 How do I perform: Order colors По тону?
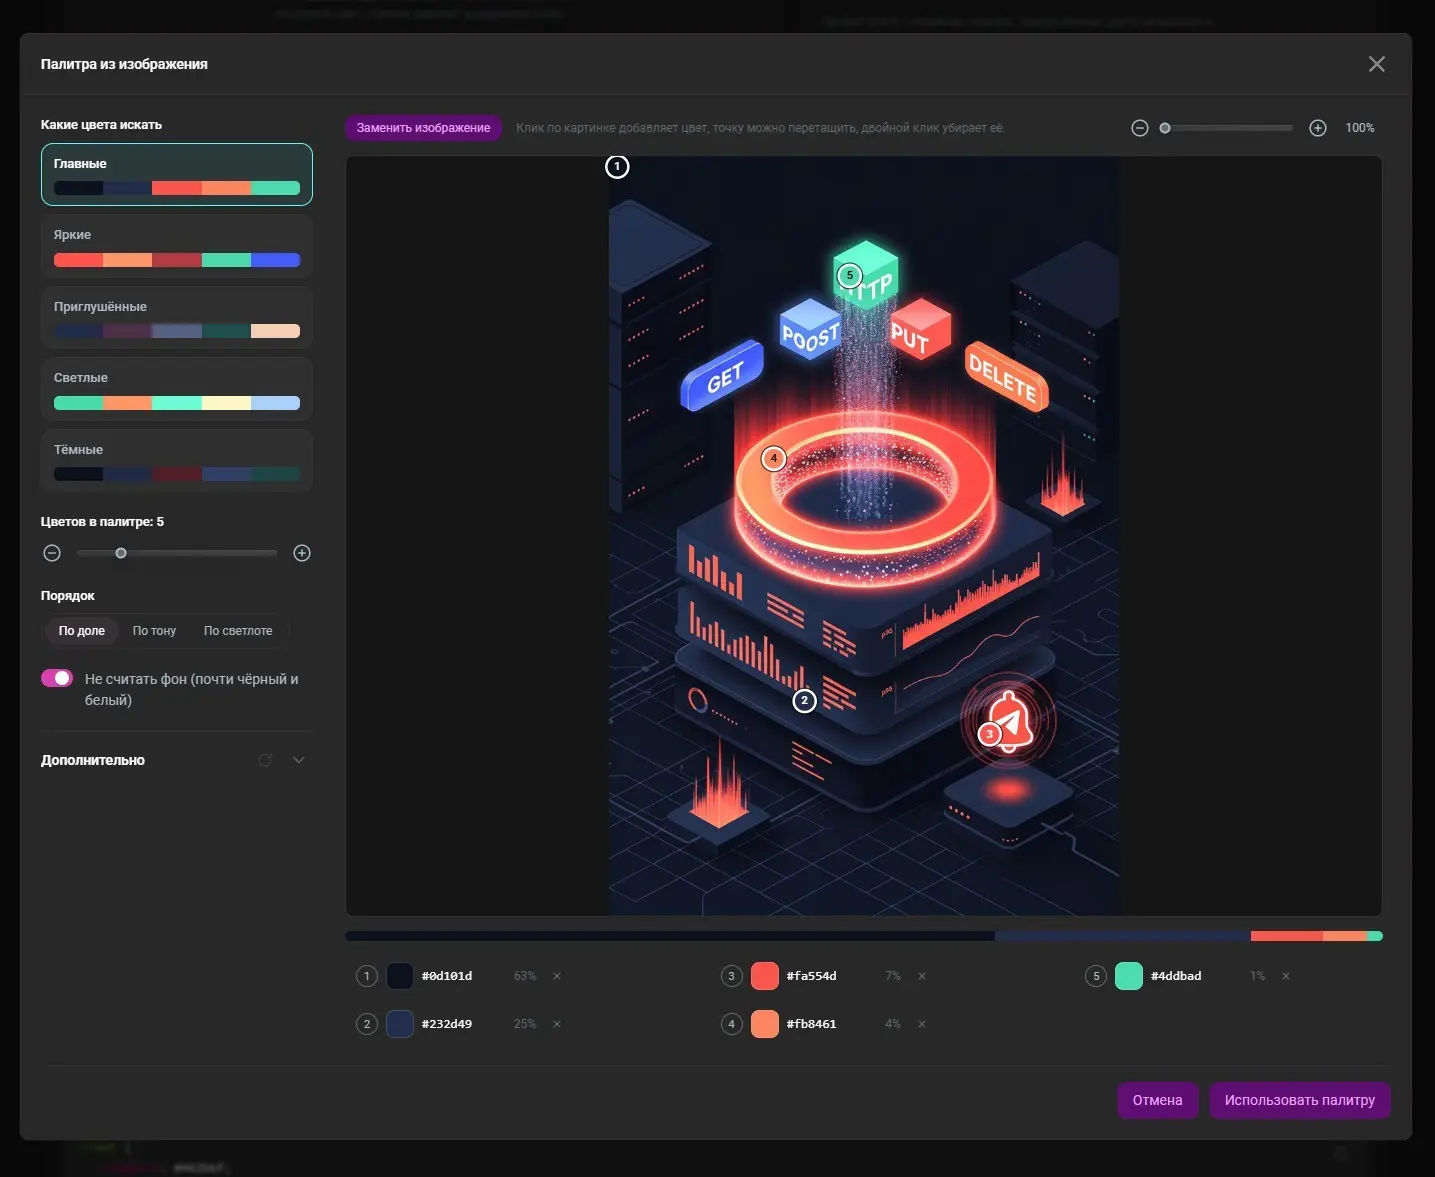[x=154, y=631]
